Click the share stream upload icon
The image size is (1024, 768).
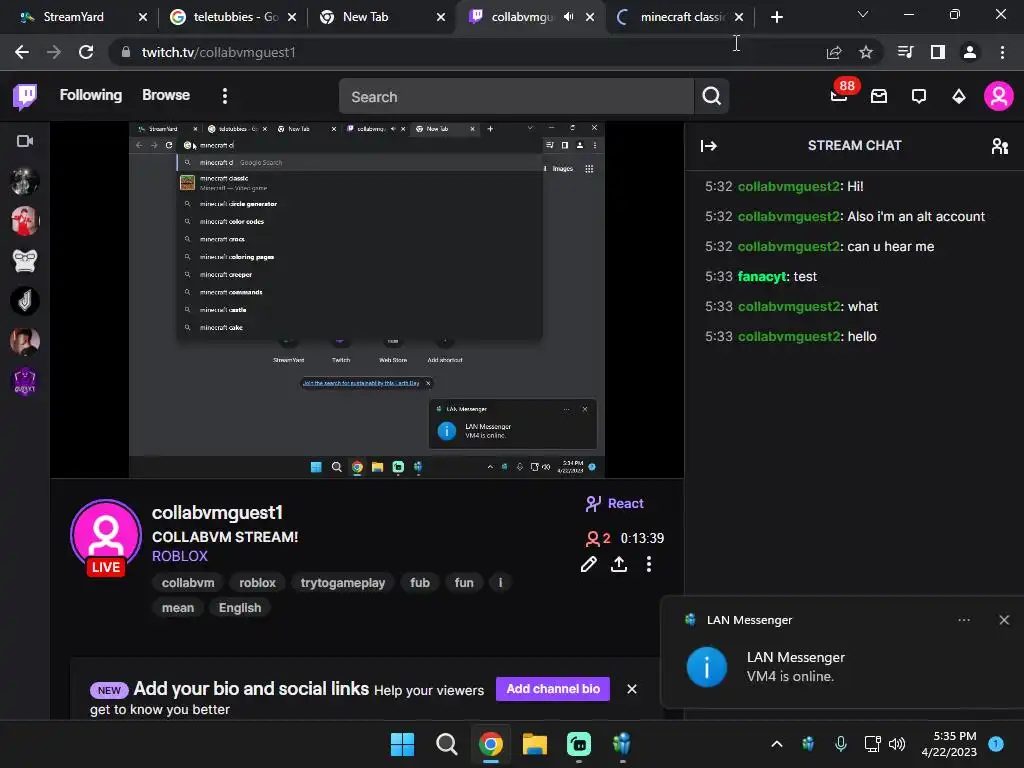tap(618, 564)
